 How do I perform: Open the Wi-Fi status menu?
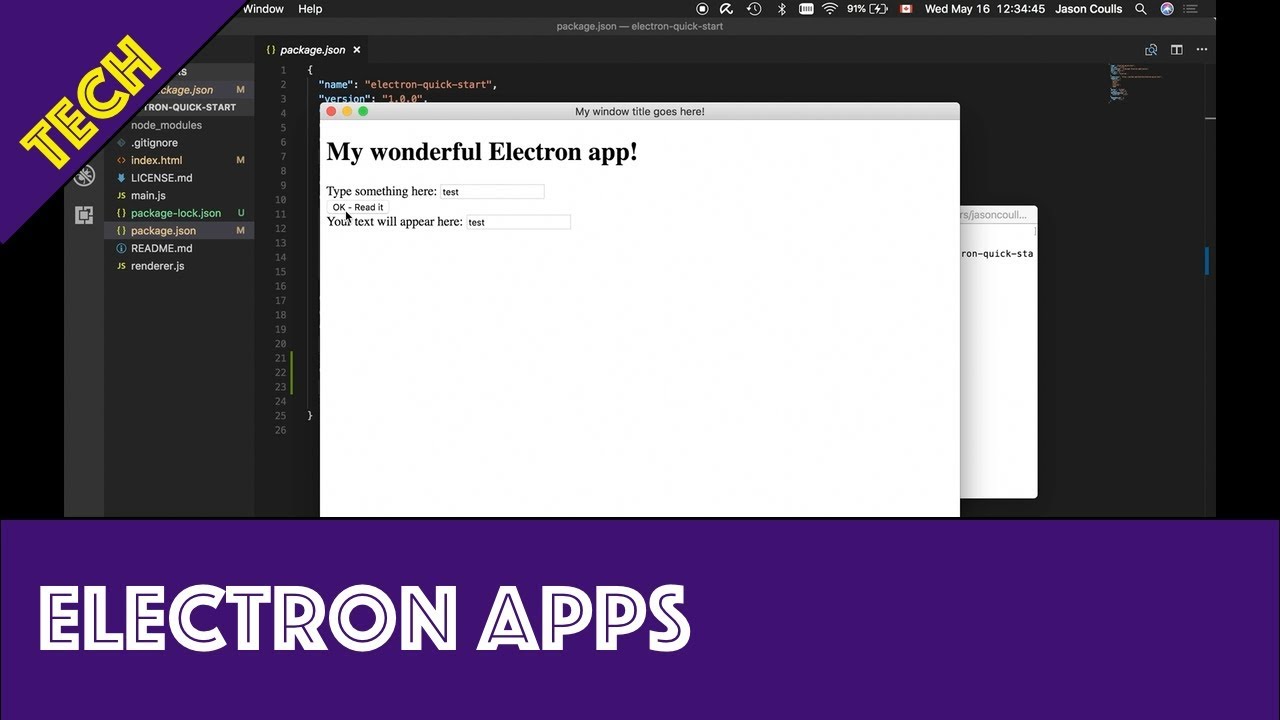point(830,9)
